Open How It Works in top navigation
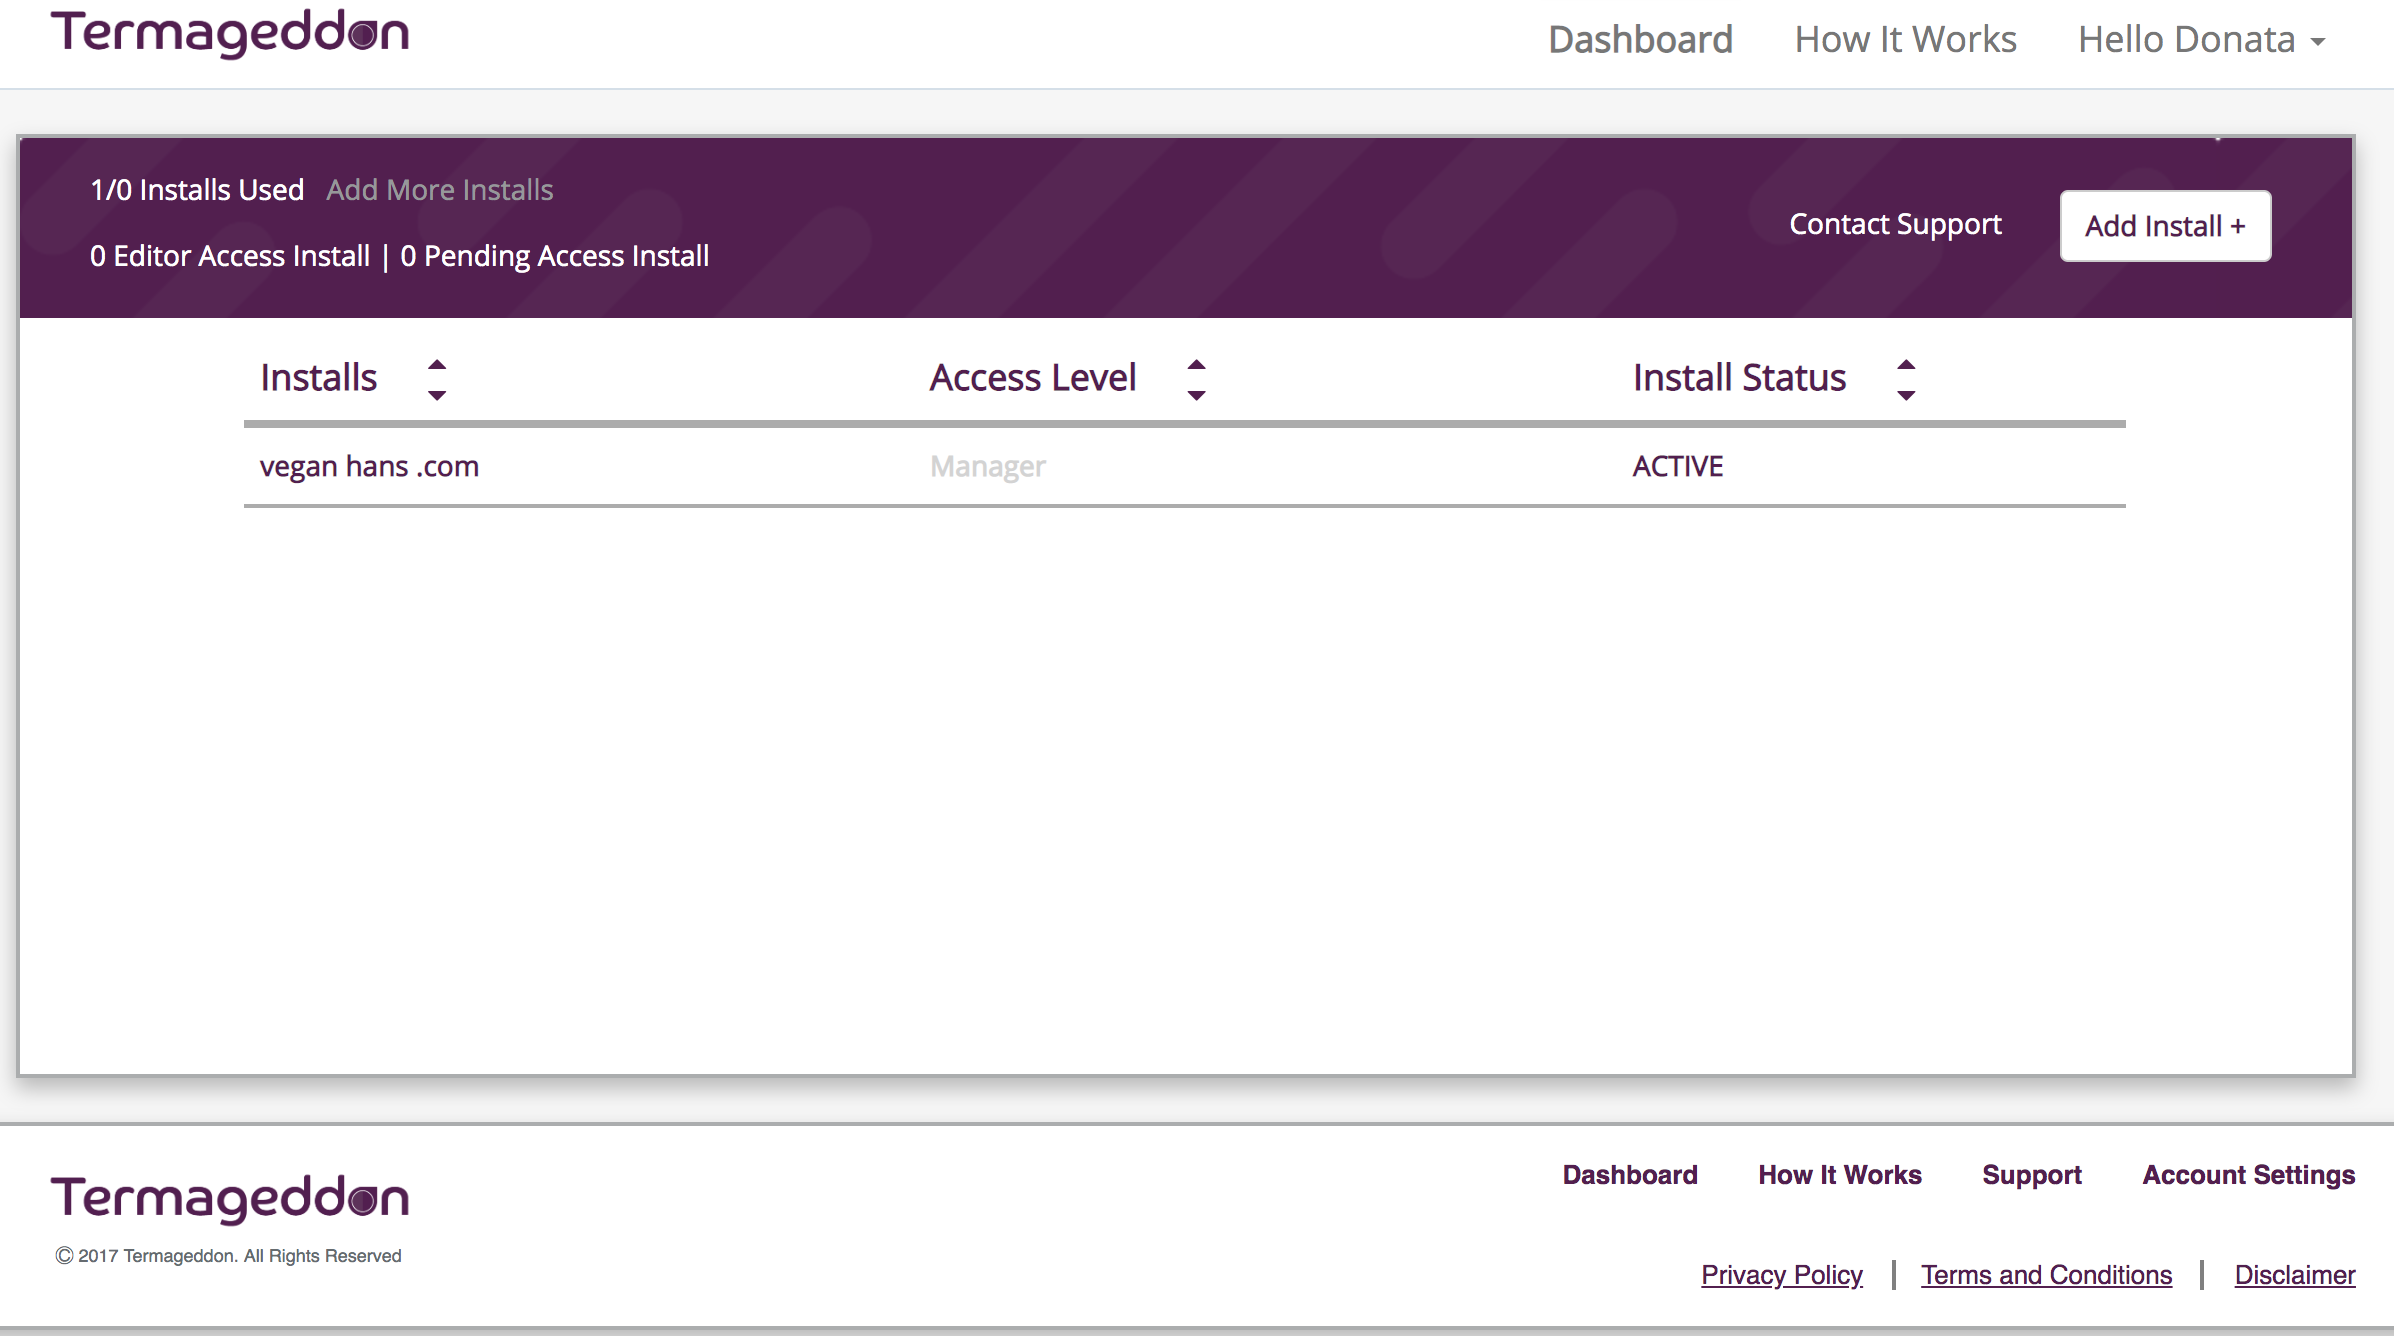The image size is (2394, 1336). coord(1905,40)
